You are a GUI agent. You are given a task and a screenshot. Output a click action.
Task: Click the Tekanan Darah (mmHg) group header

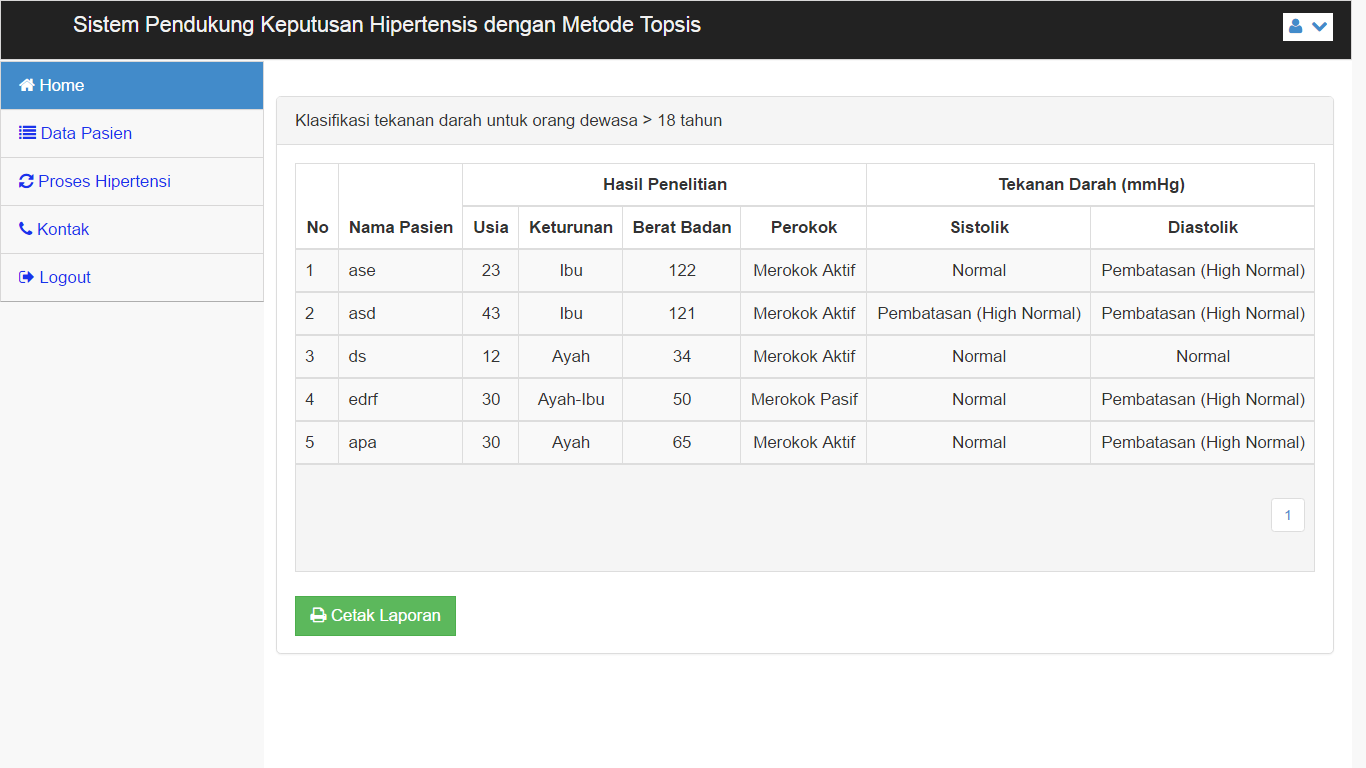(x=1091, y=184)
